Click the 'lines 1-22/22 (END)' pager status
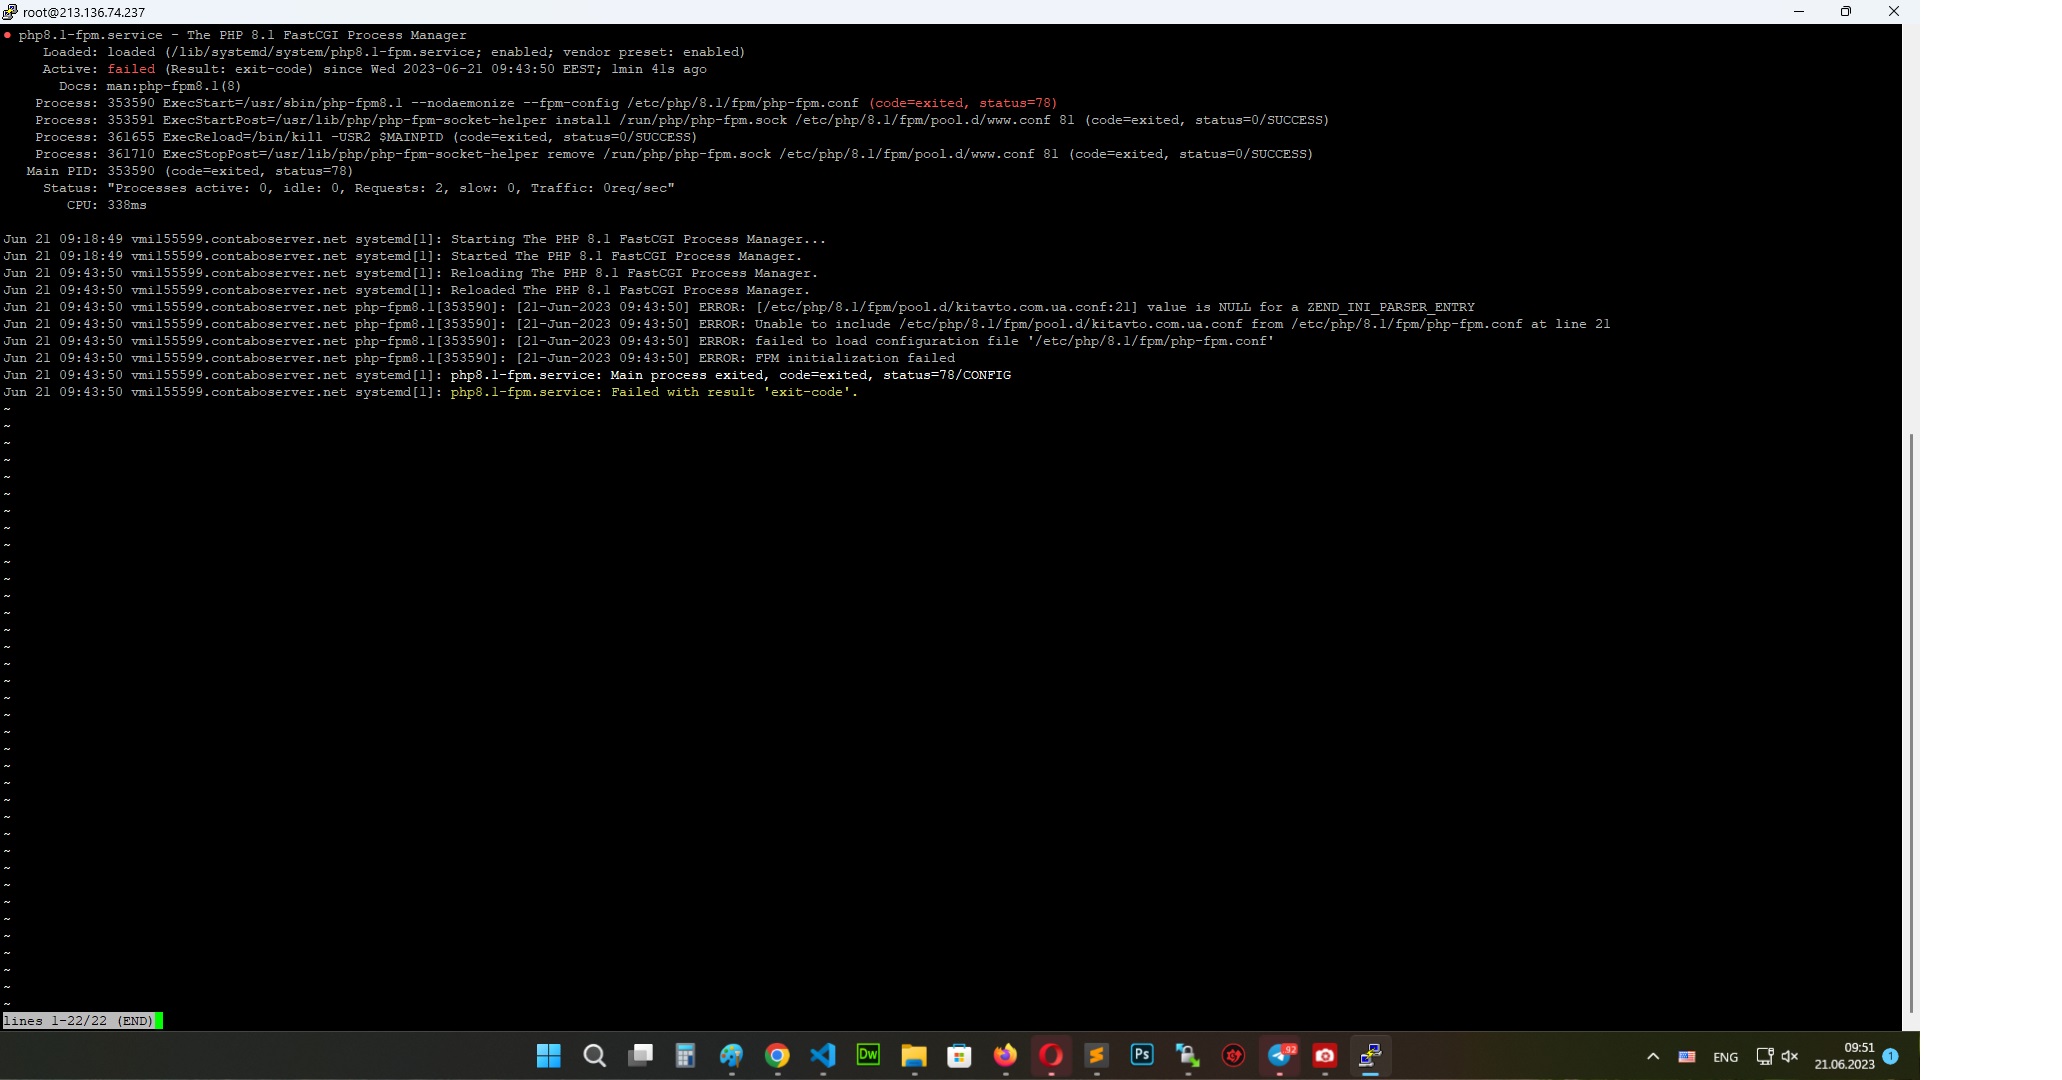The image size is (2062, 1080). click(78, 1021)
